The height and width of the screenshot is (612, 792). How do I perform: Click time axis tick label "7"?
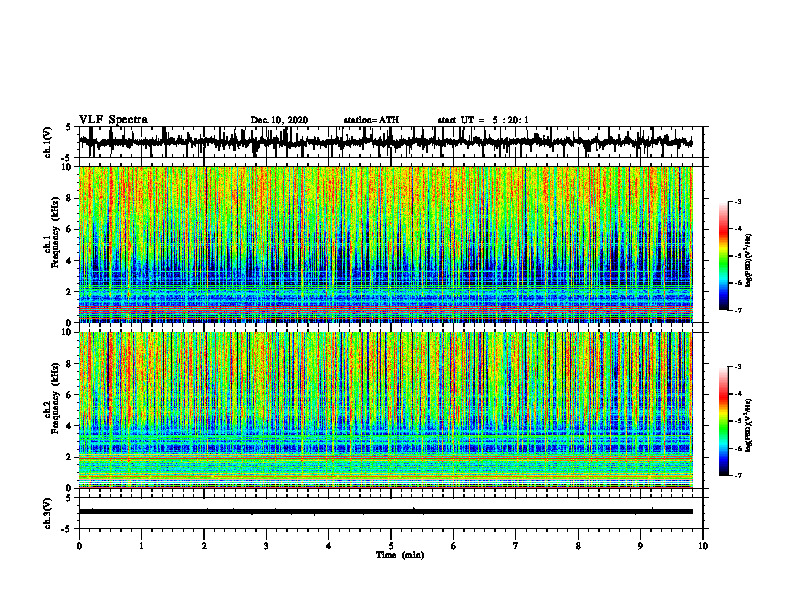pyautogui.click(x=516, y=546)
